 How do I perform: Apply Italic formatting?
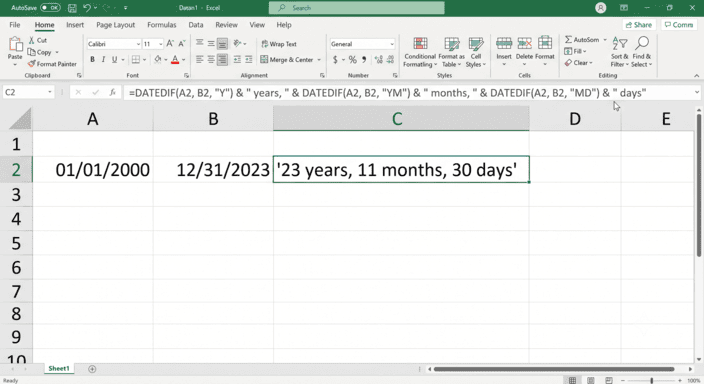pyautogui.click(x=103, y=59)
